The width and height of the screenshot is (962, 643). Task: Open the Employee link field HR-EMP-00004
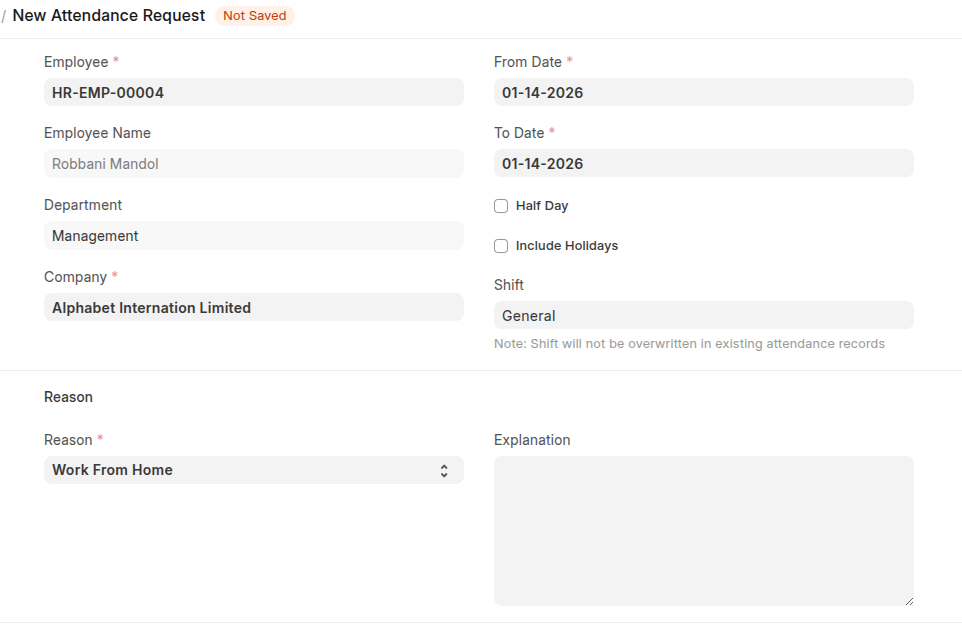253,92
